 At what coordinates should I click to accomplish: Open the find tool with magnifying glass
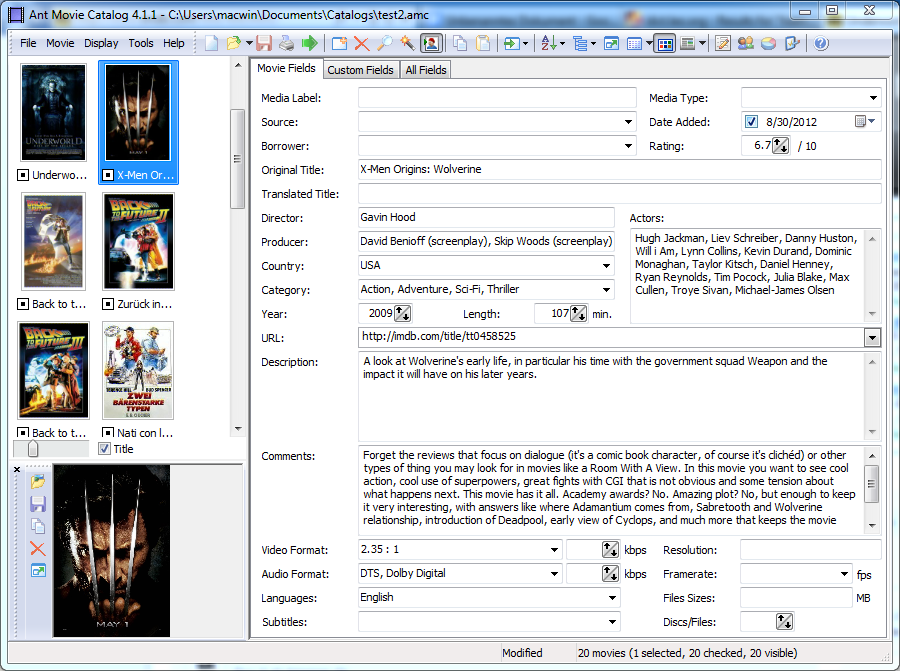tap(384, 44)
